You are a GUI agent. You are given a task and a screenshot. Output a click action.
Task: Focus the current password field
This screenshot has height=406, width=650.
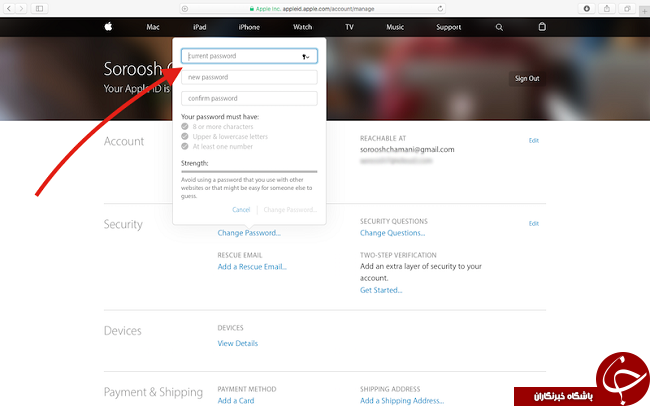point(249,56)
